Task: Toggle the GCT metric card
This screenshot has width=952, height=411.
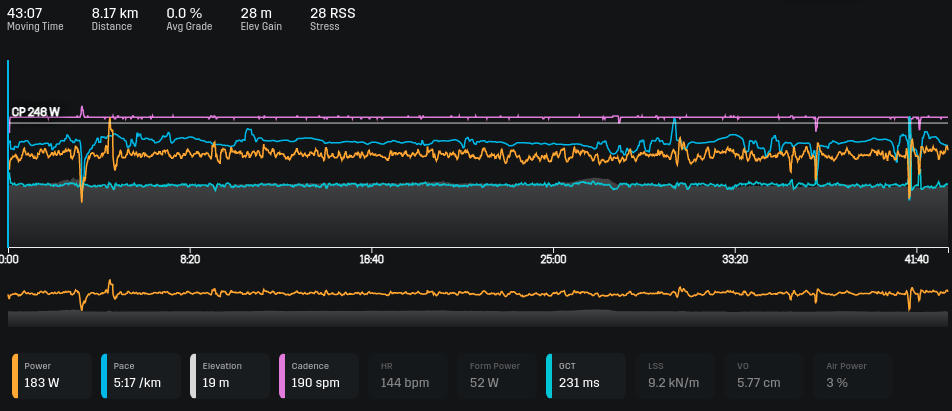Action: tap(586, 375)
